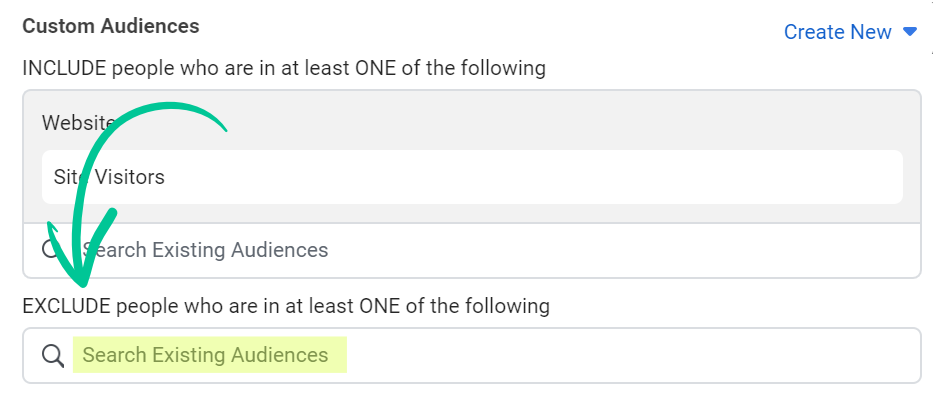The image size is (933, 408).
Task: Click the EXCLUDE people instruction text
Action: point(286,306)
